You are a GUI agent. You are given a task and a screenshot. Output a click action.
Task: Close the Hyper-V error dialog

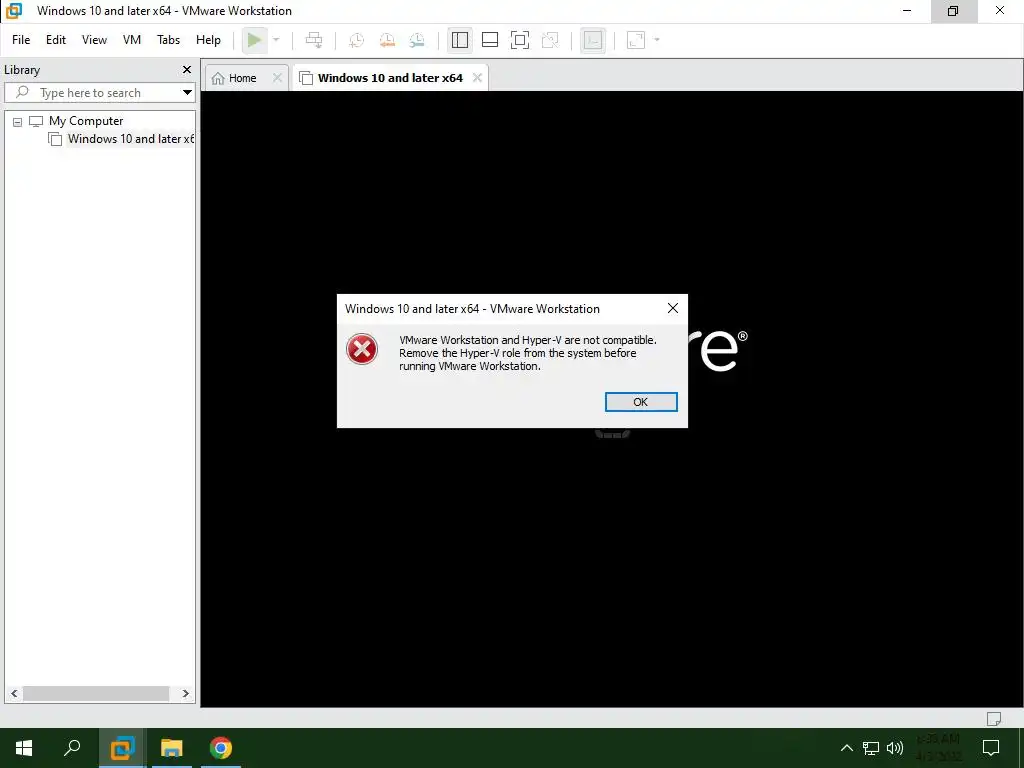(x=673, y=308)
